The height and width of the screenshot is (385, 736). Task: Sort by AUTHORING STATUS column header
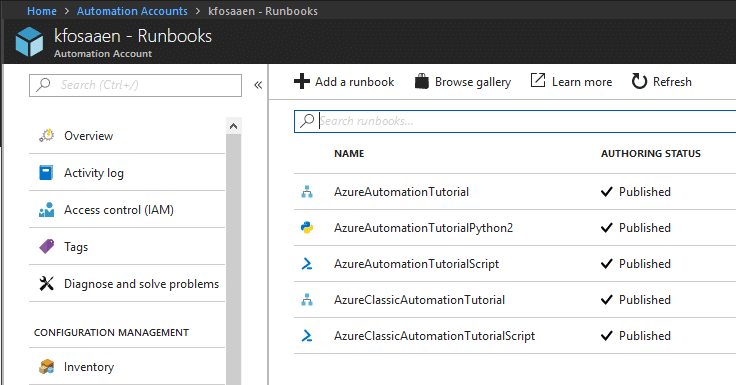651,154
